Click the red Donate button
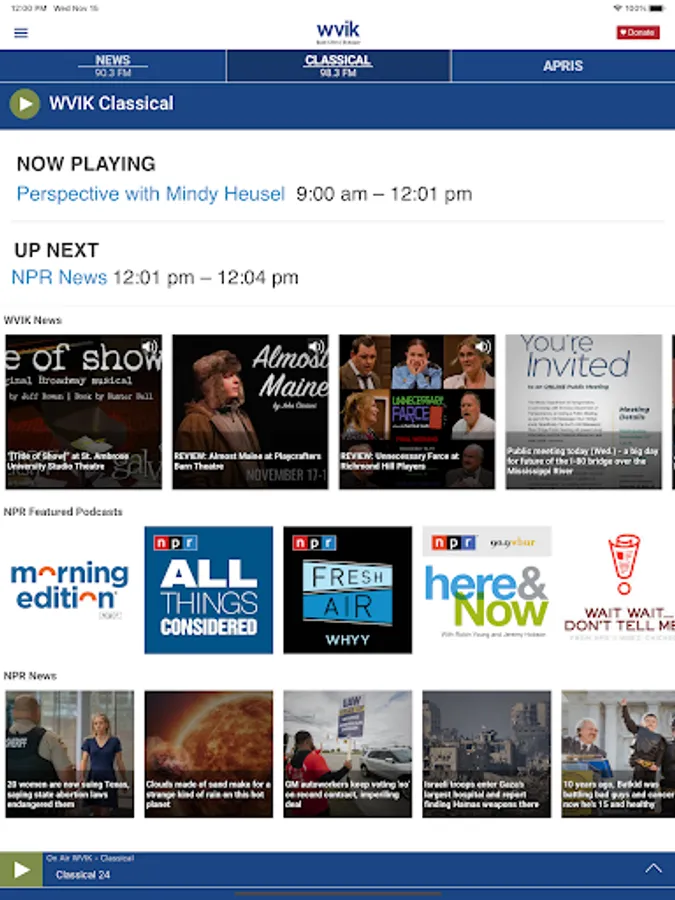 click(x=638, y=33)
